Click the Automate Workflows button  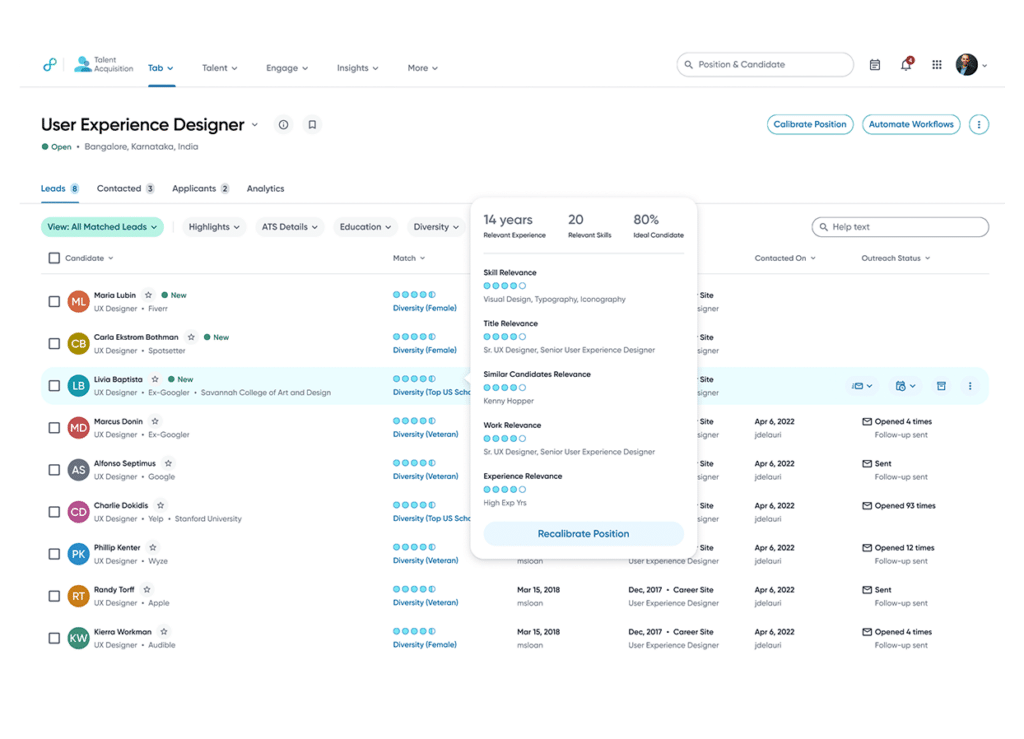(910, 124)
